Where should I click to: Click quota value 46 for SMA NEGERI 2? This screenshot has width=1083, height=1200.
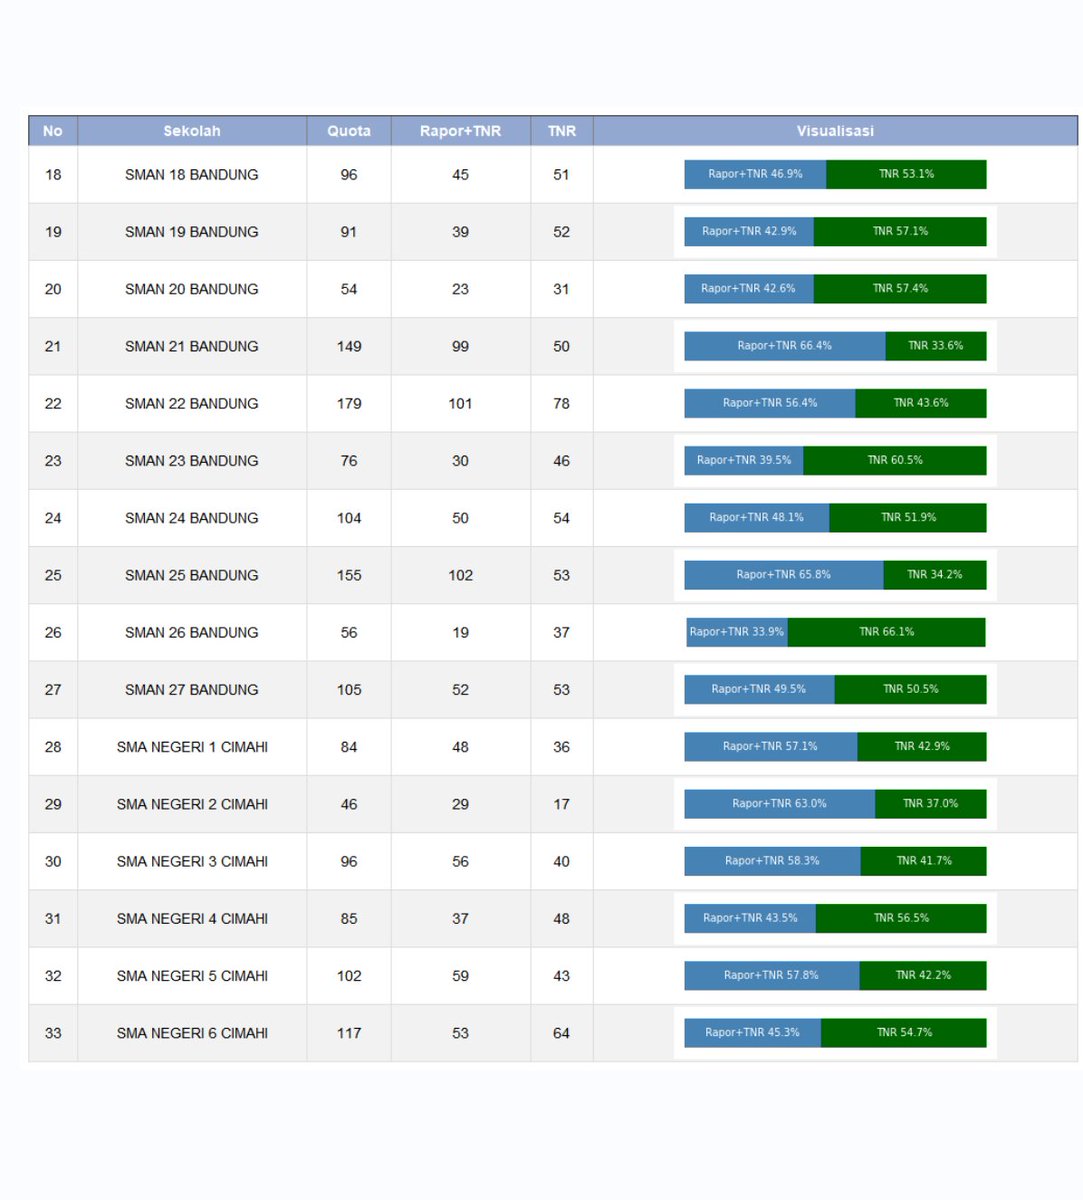[349, 804]
